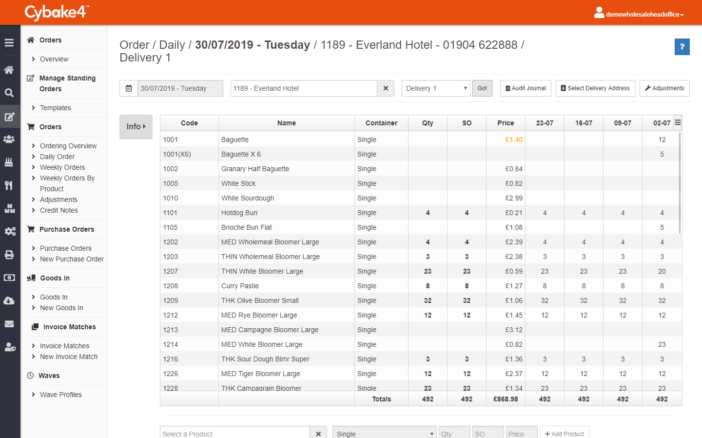Open the hamburger menu icon in sidebar
702x438 pixels.
pos(9,43)
